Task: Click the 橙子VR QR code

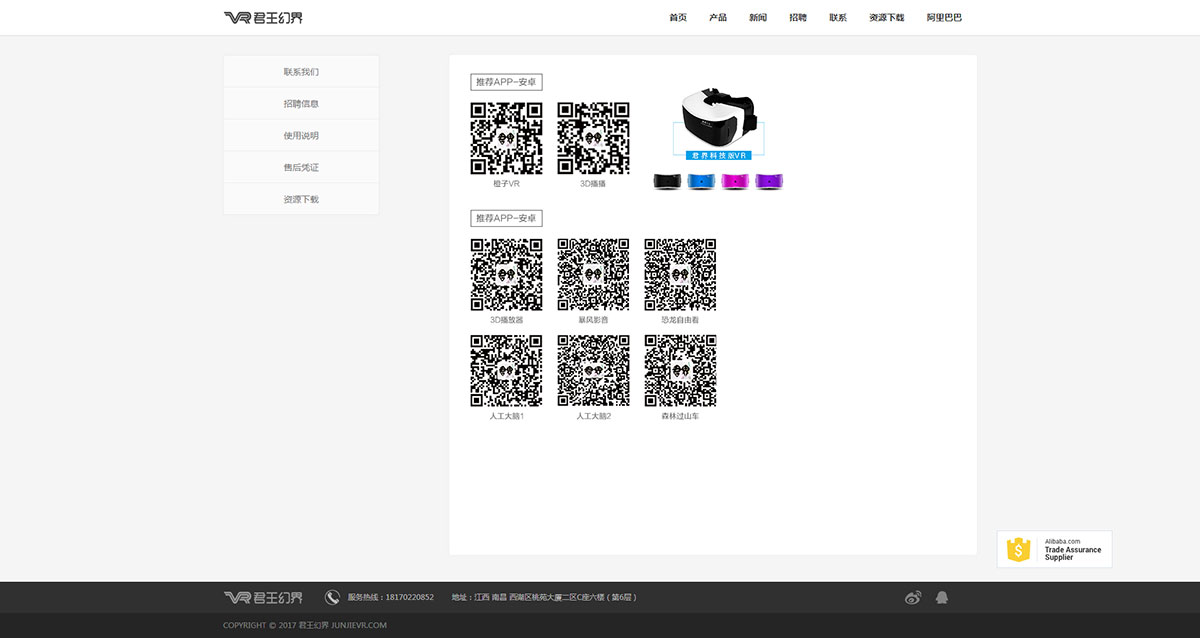Action: coord(506,138)
